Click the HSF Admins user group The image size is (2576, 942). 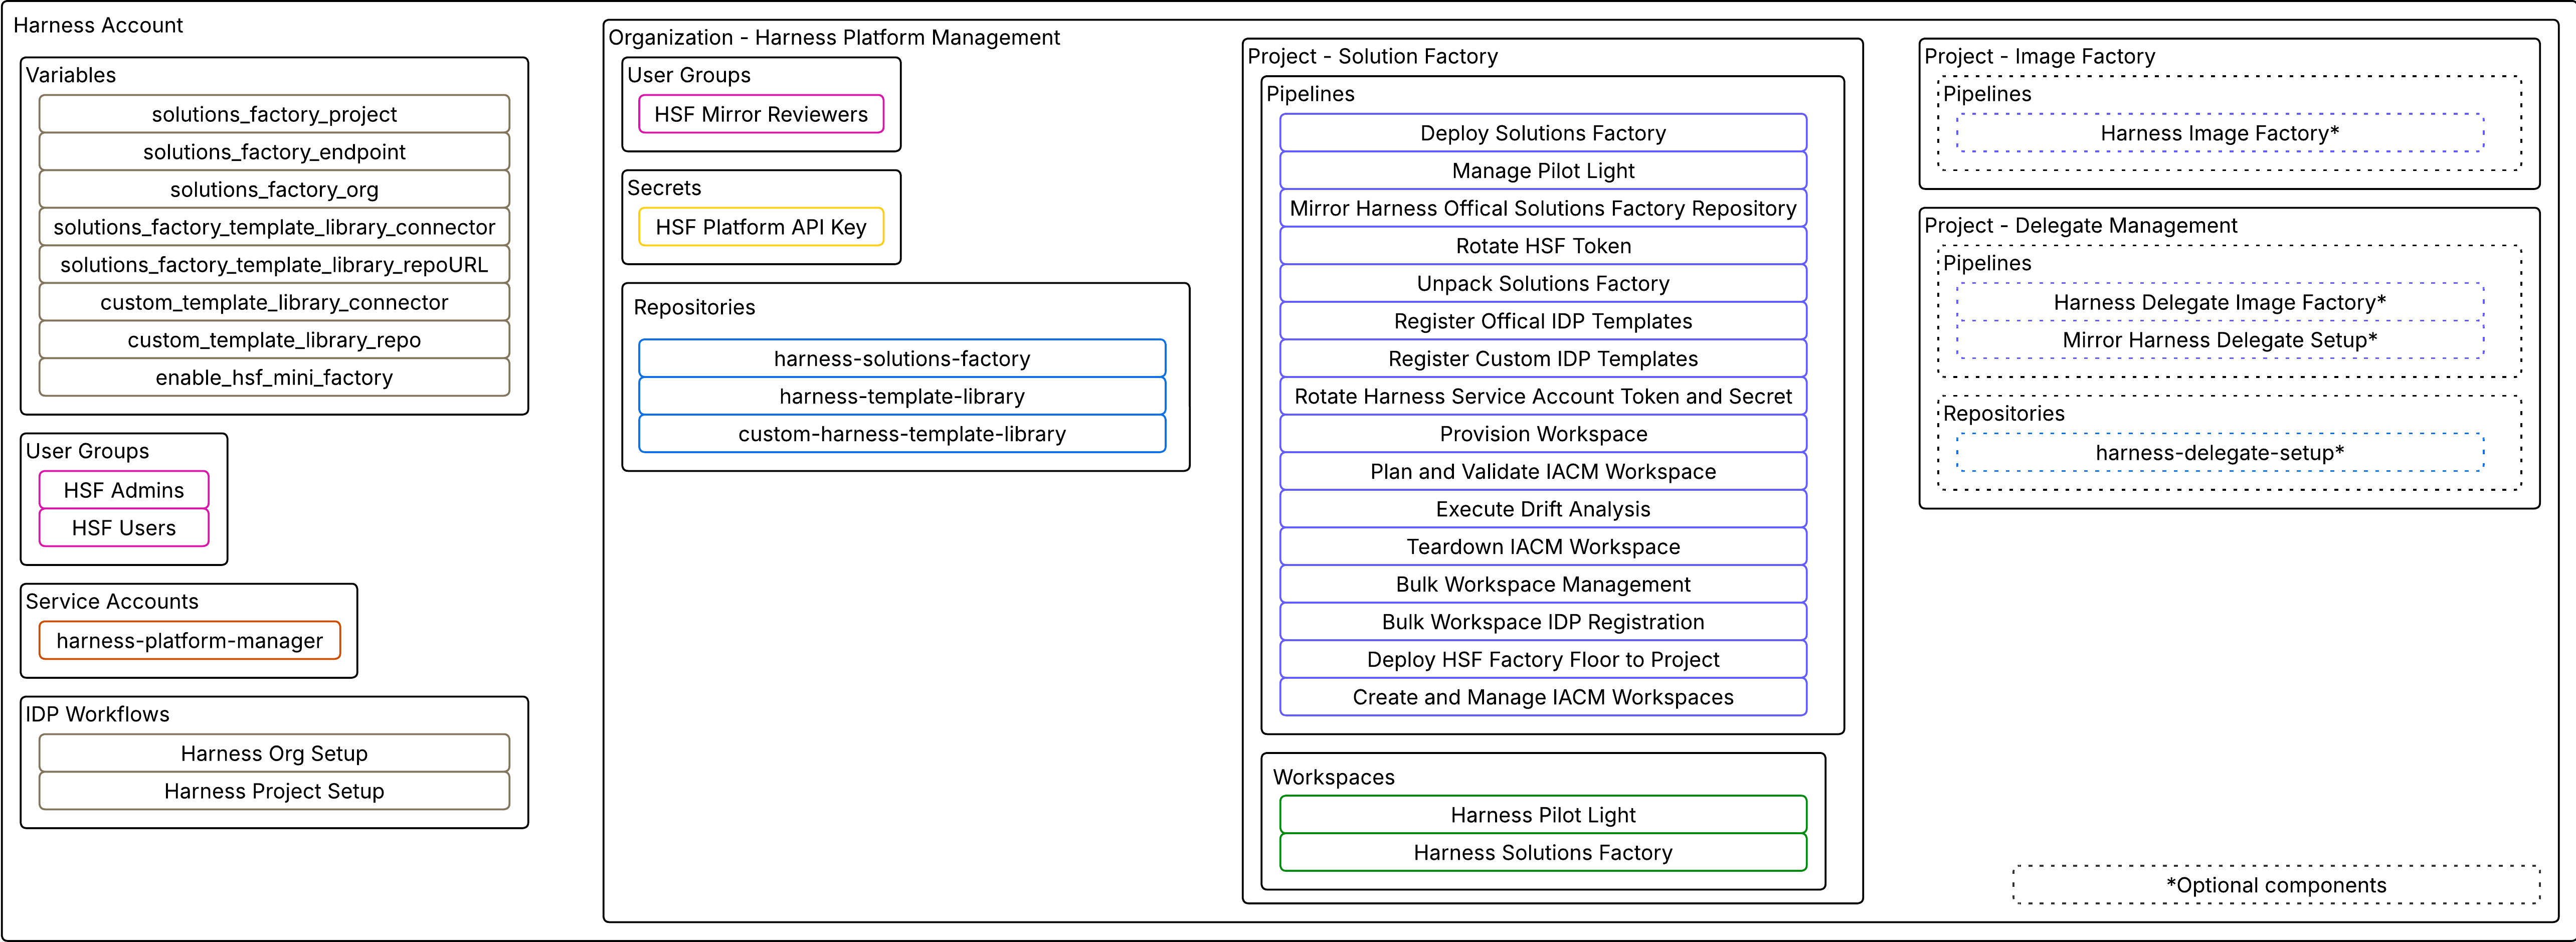124,490
